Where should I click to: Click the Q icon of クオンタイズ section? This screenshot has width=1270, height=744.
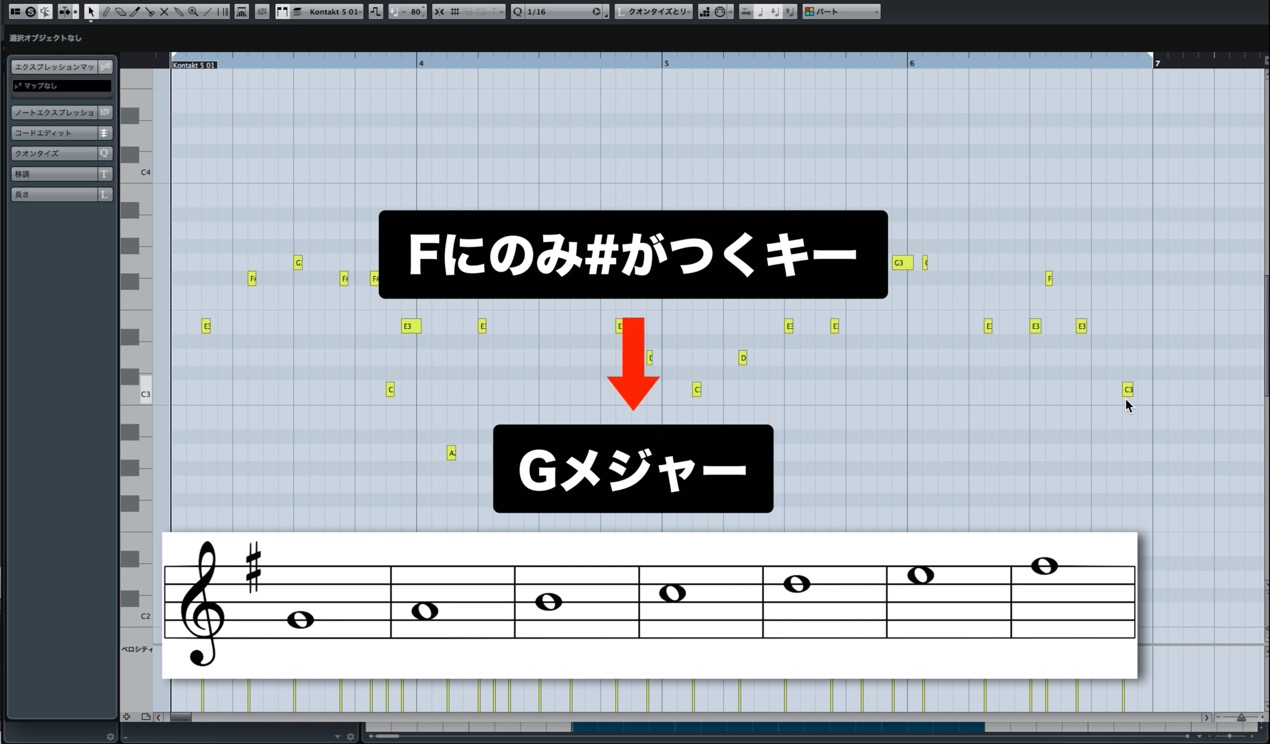point(105,154)
